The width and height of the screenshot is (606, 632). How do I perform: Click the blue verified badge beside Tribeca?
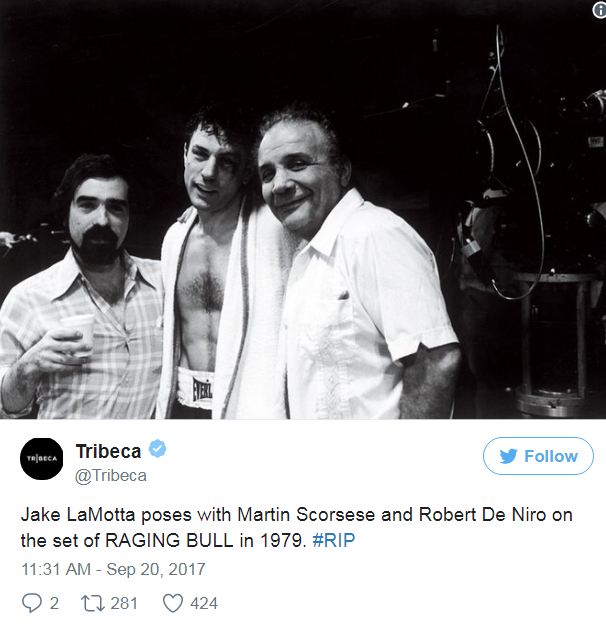click(x=158, y=449)
